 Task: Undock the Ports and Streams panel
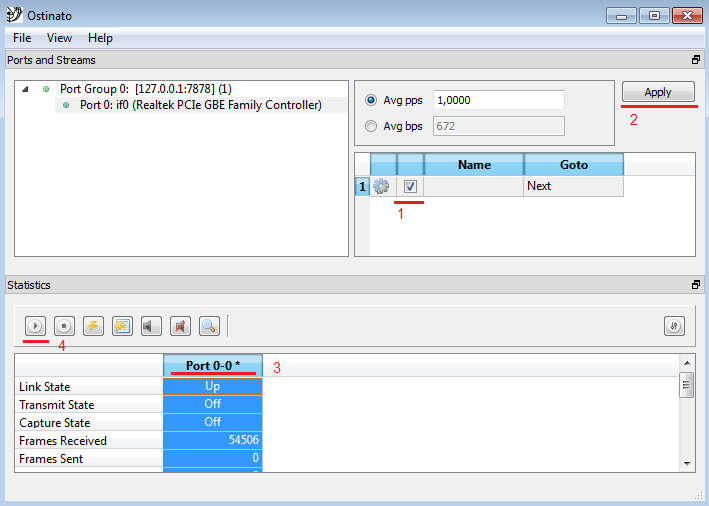pyautogui.click(x=696, y=60)
